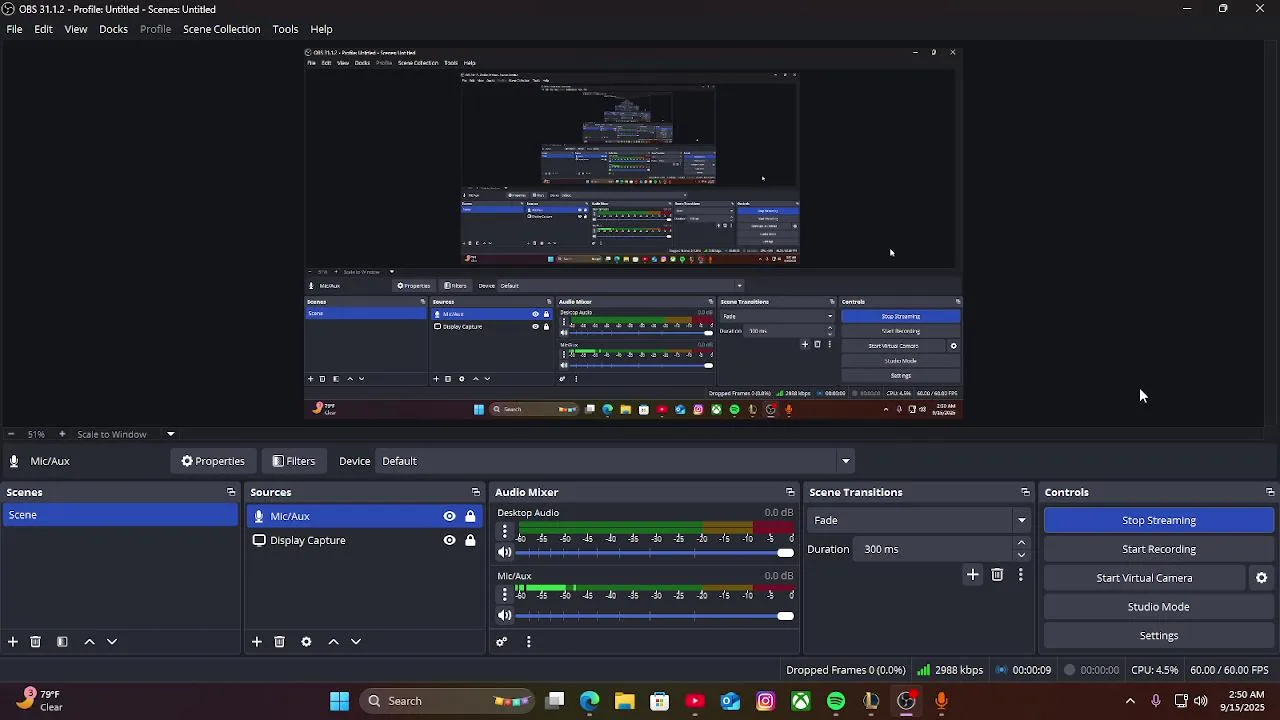
Task: Open Windows Start menu
Action: click(339, 701)
